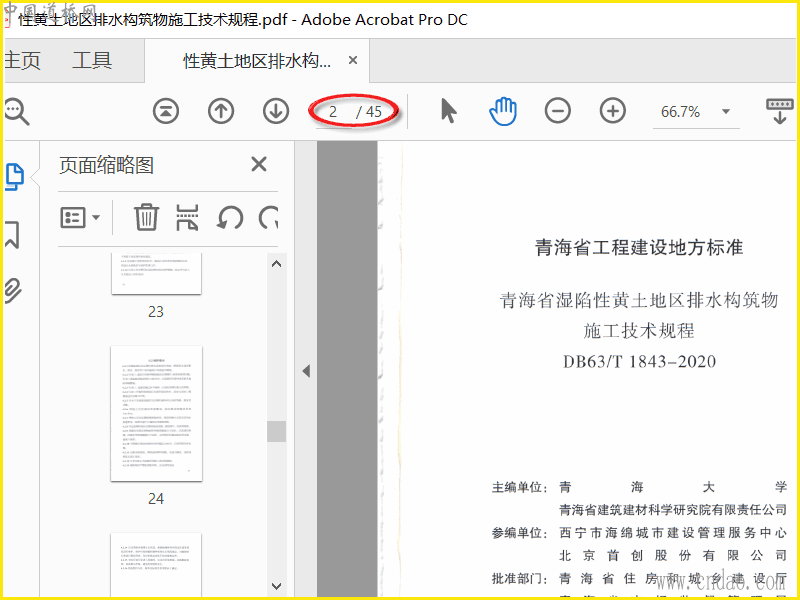Click the 批准部门 label
The width and height of the screenshot is (800, 600).
click(x=517, y=579)
